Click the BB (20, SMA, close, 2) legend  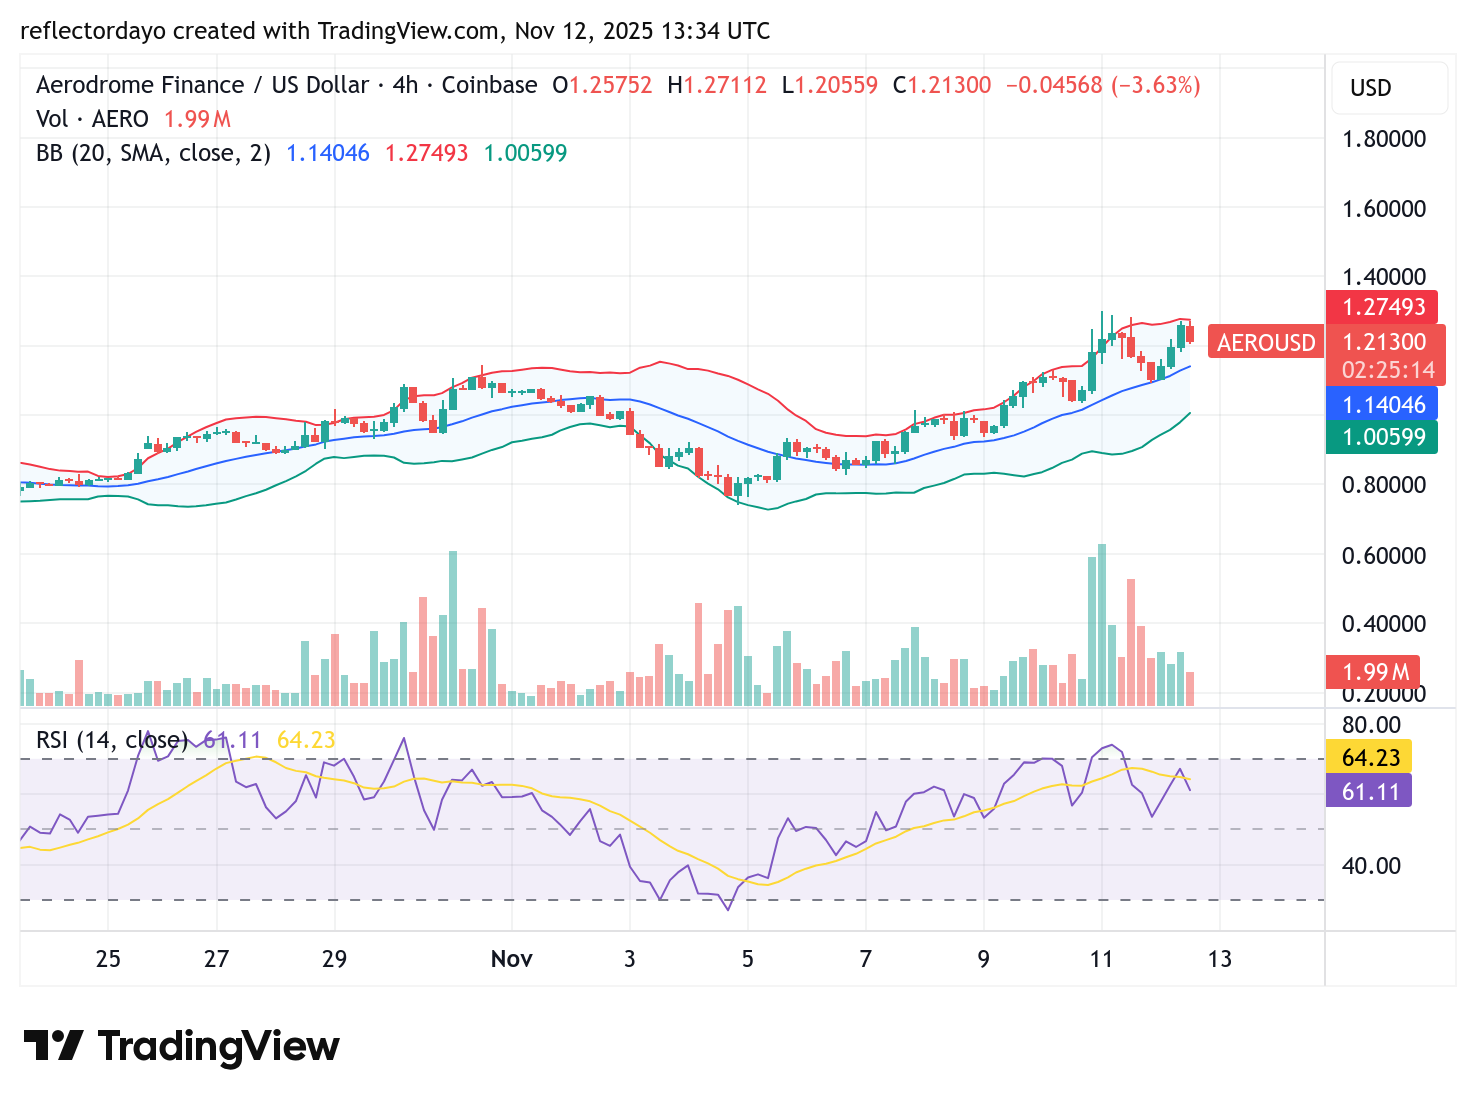(153, 153)
